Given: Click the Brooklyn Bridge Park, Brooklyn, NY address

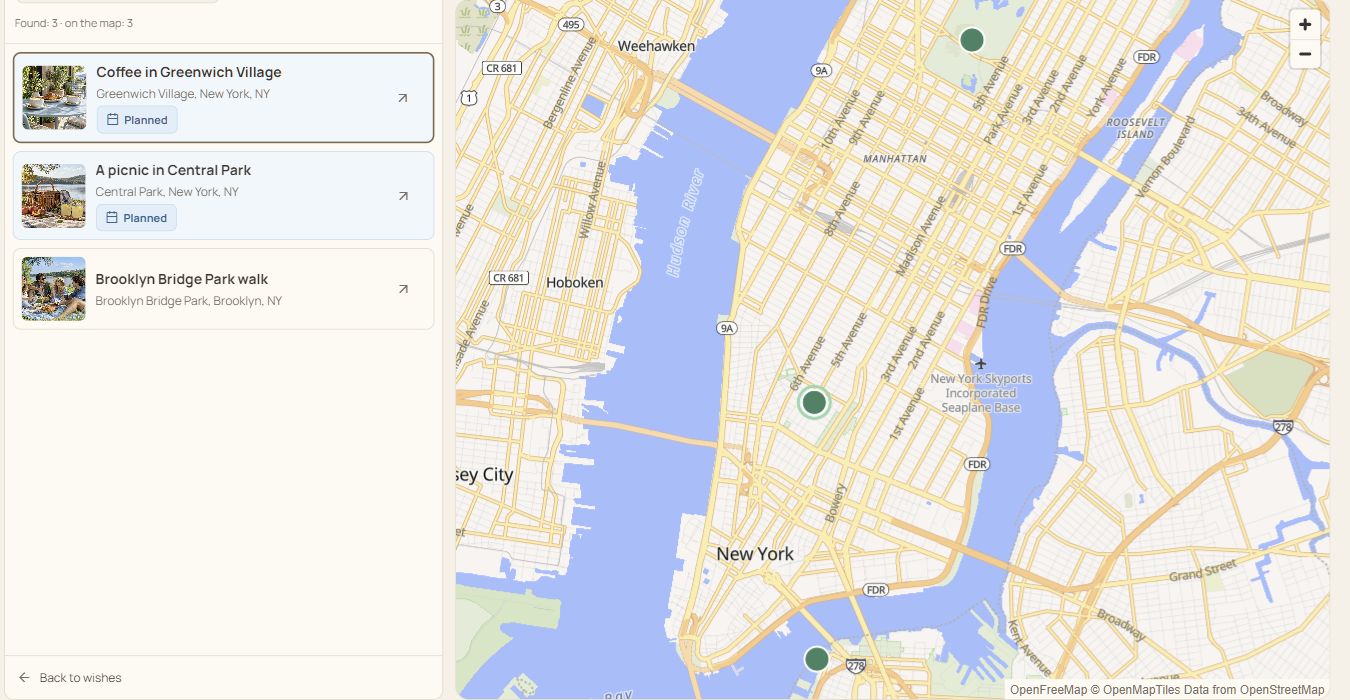Looking at the screenshot, I should pos(189,301).
